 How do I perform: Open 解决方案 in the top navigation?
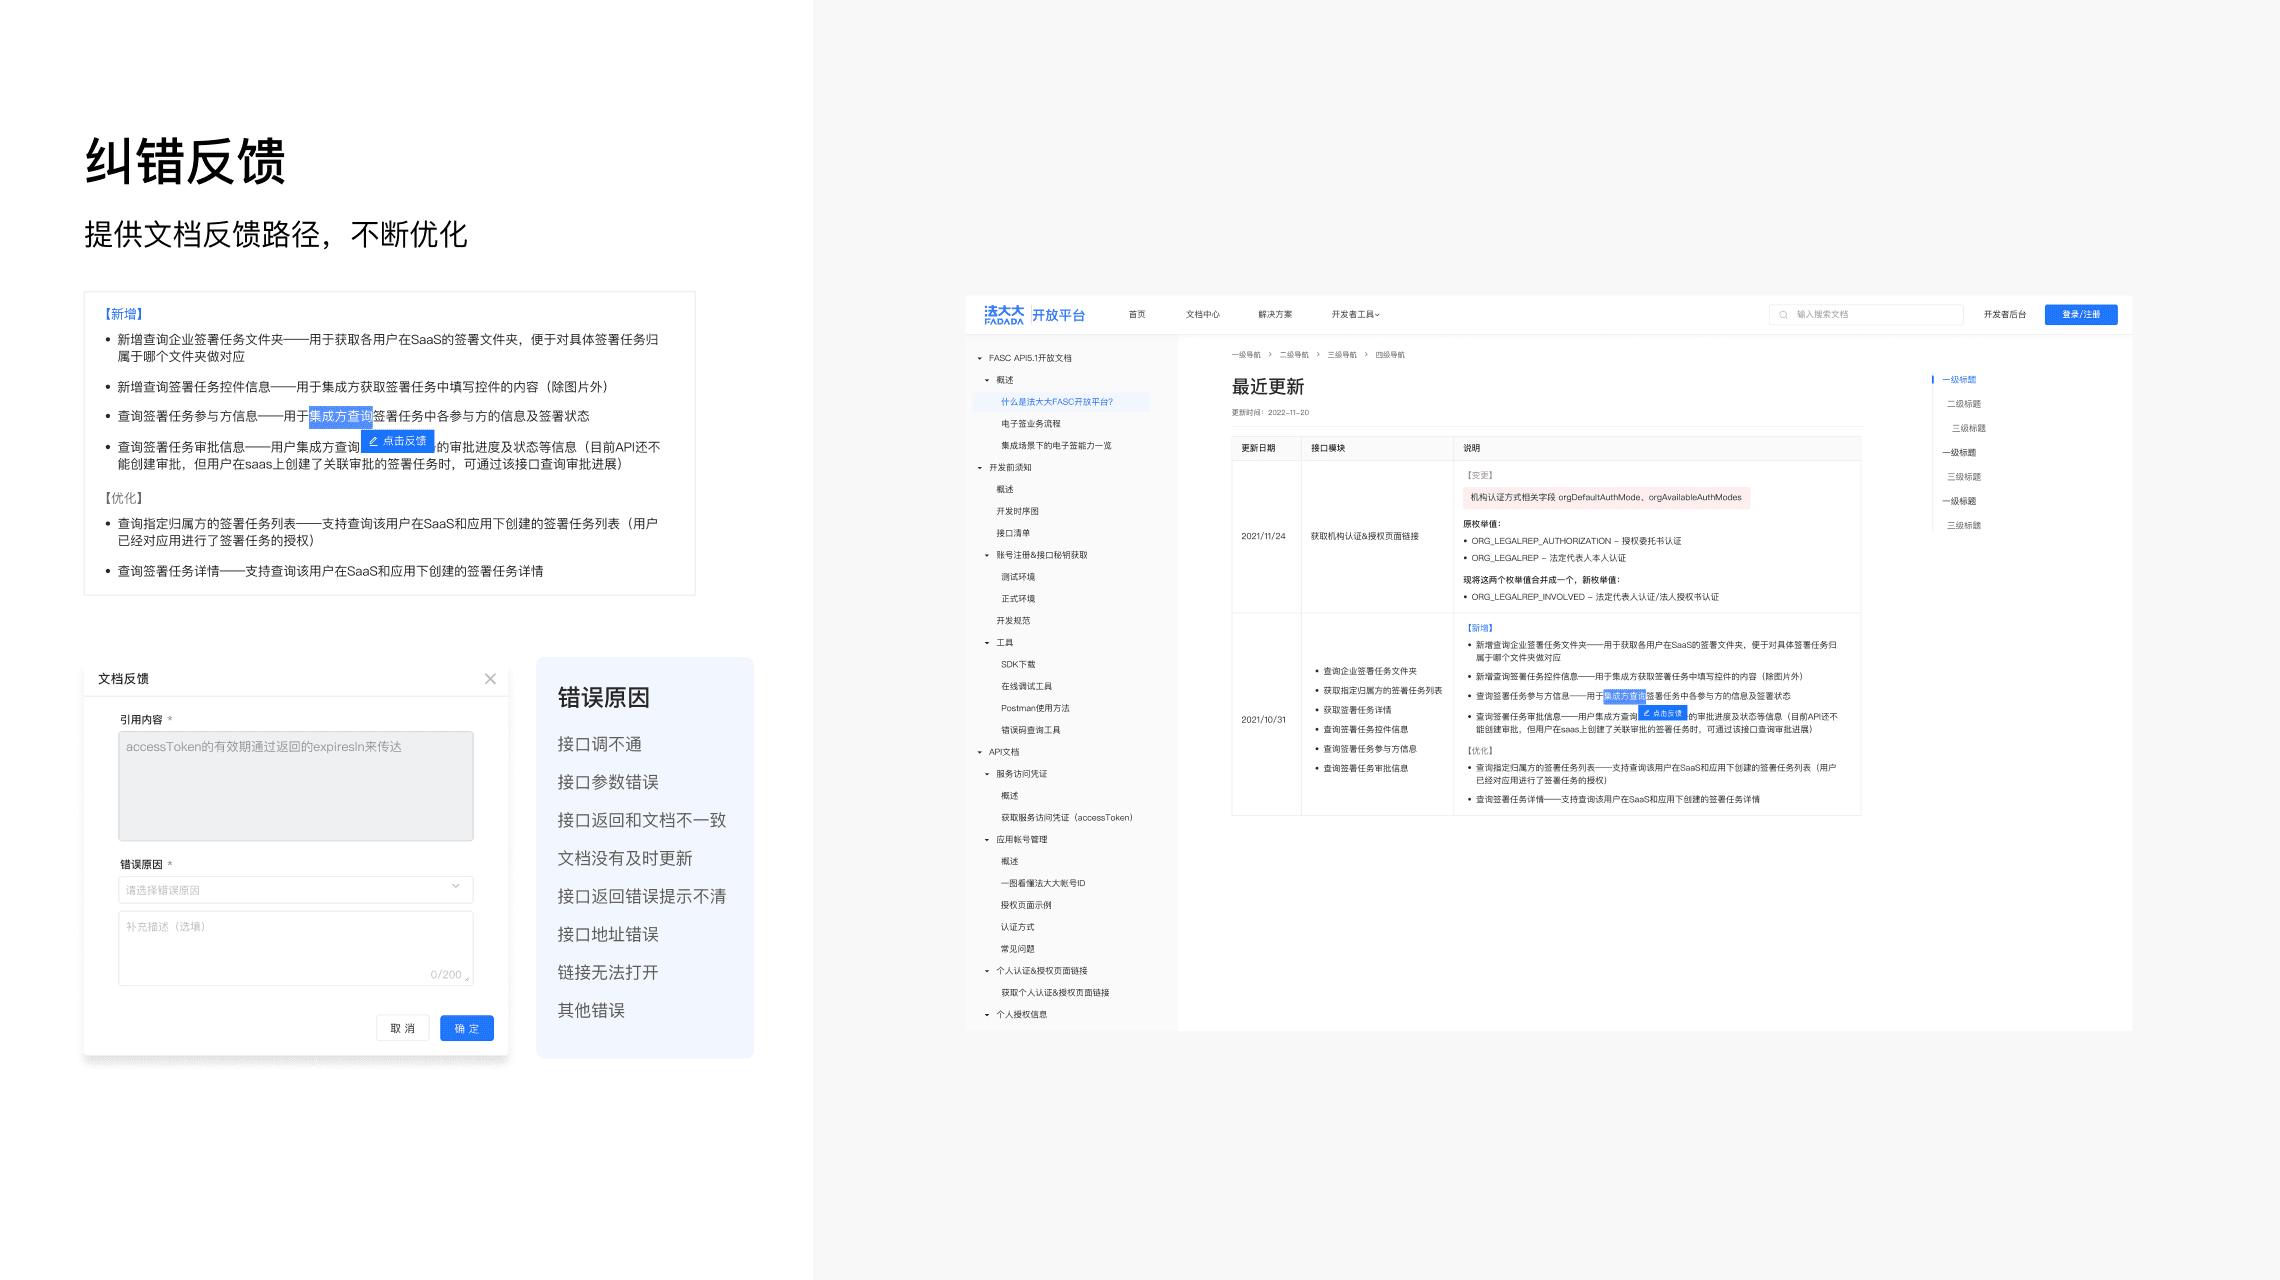(x=1274, y=315)
